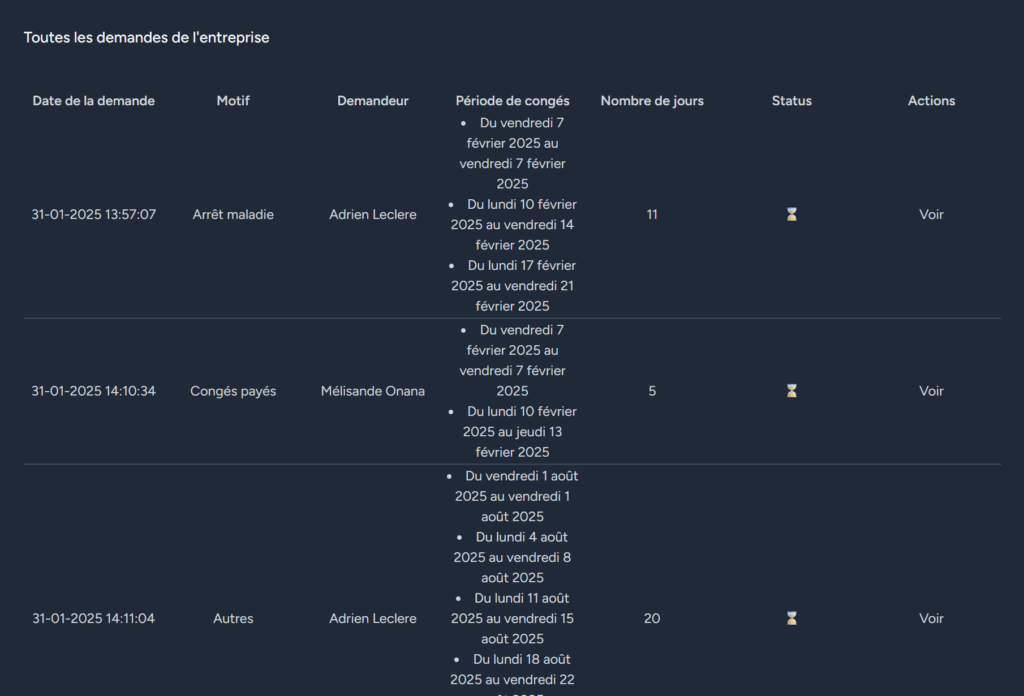Click hourglass status icon for Autres request

tap(792, 618)
